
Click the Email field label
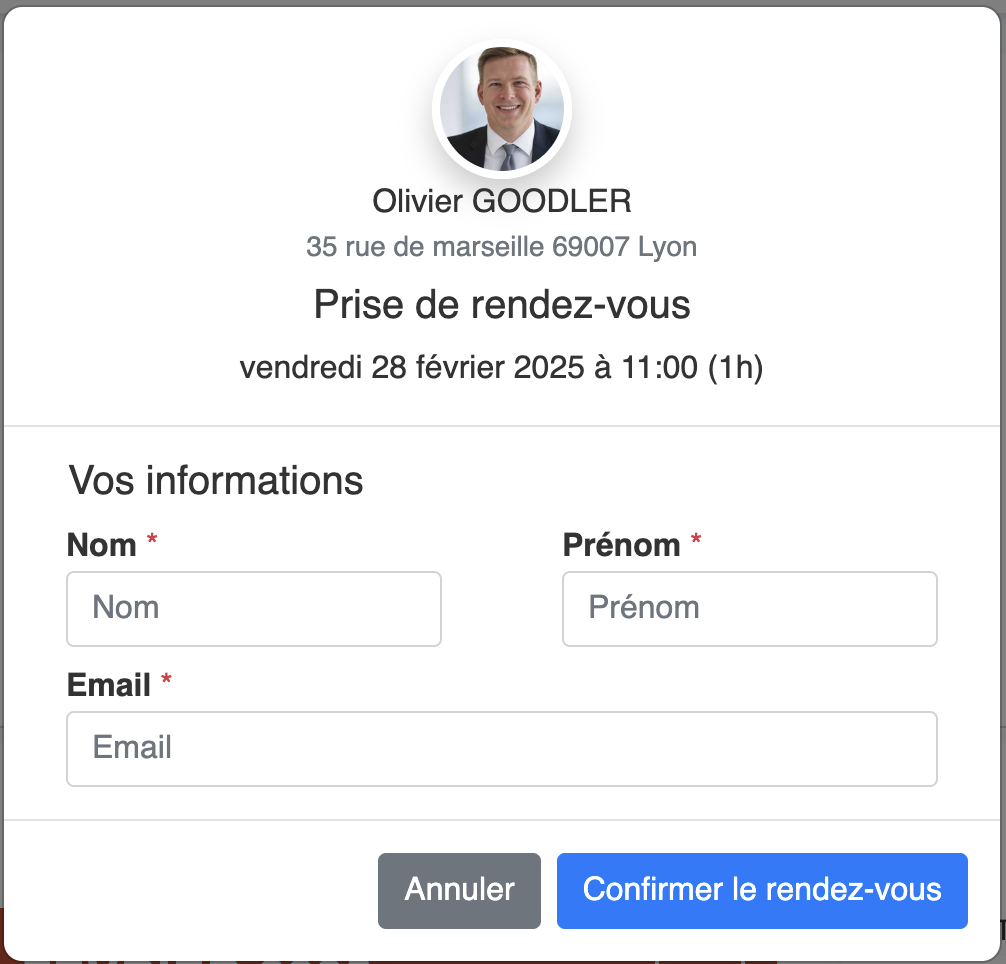[109, 685]
